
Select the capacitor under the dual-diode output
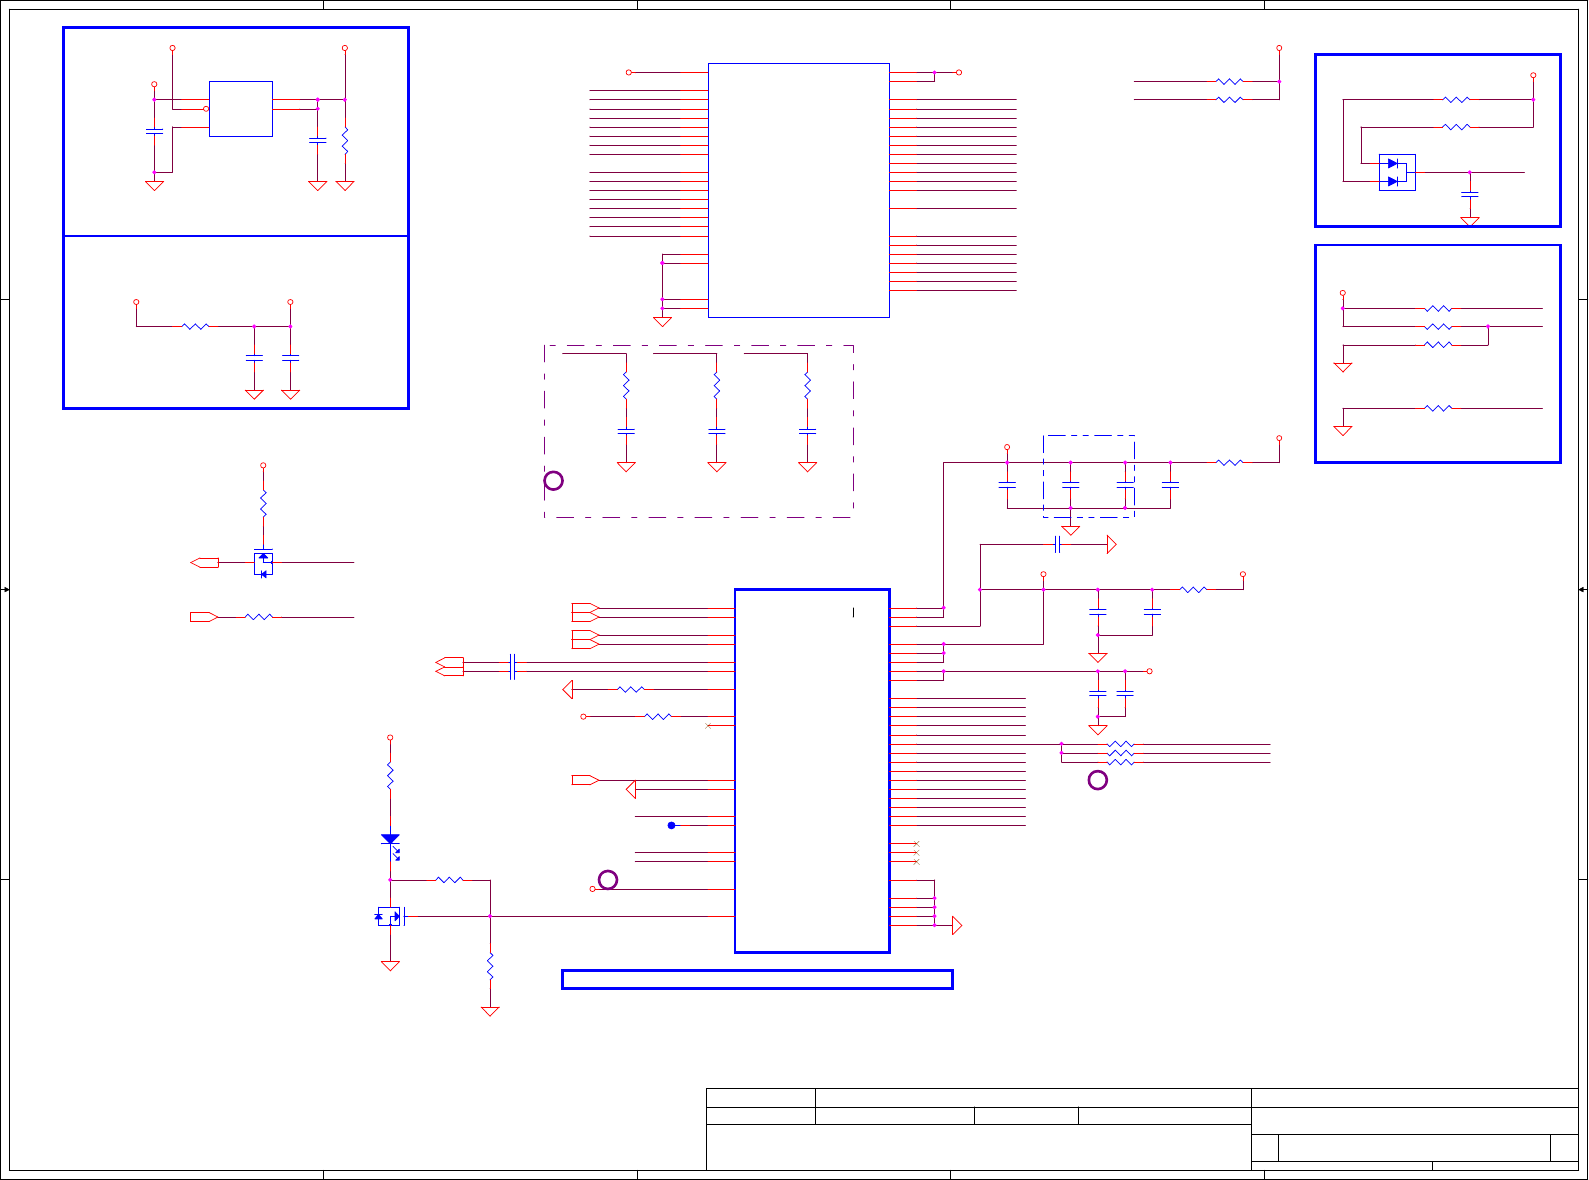tap(1470, 194)
